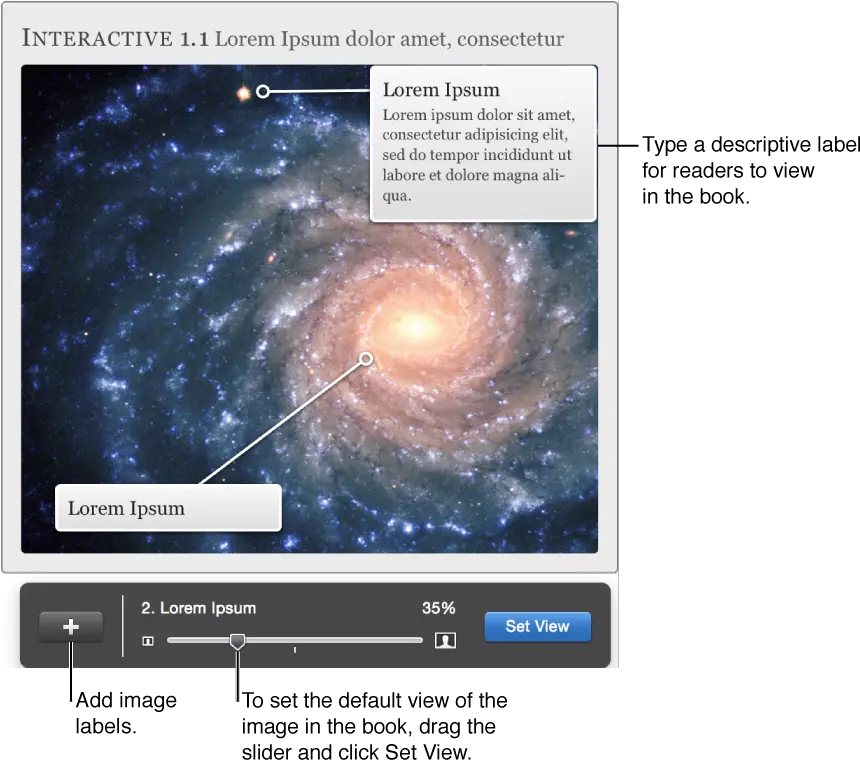Select the Lorem Ipsum label box at bottom left
The width and height of the screenshot is (860, 760).
point(168,508)
